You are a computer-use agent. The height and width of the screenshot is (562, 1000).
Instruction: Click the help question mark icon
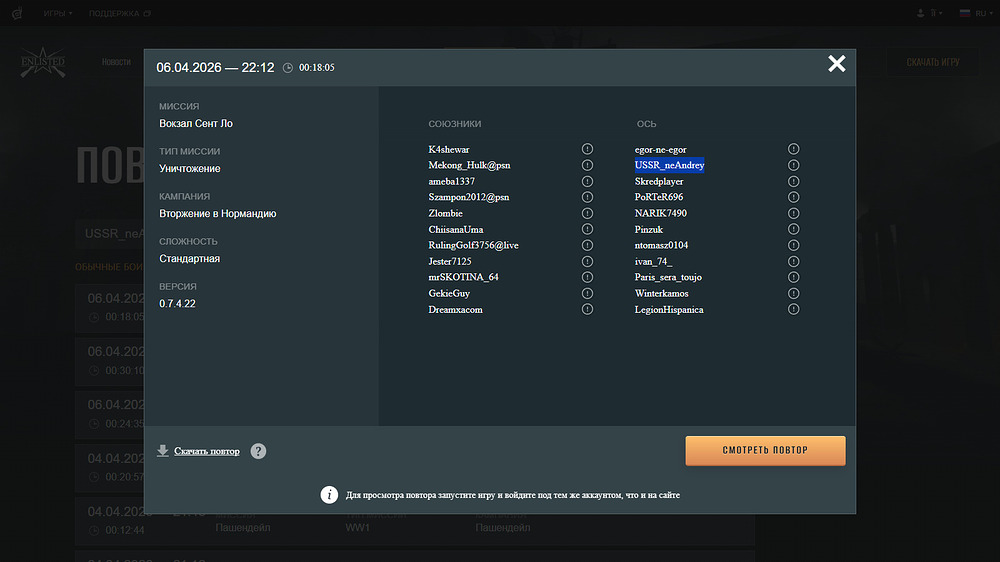point(258,451)
